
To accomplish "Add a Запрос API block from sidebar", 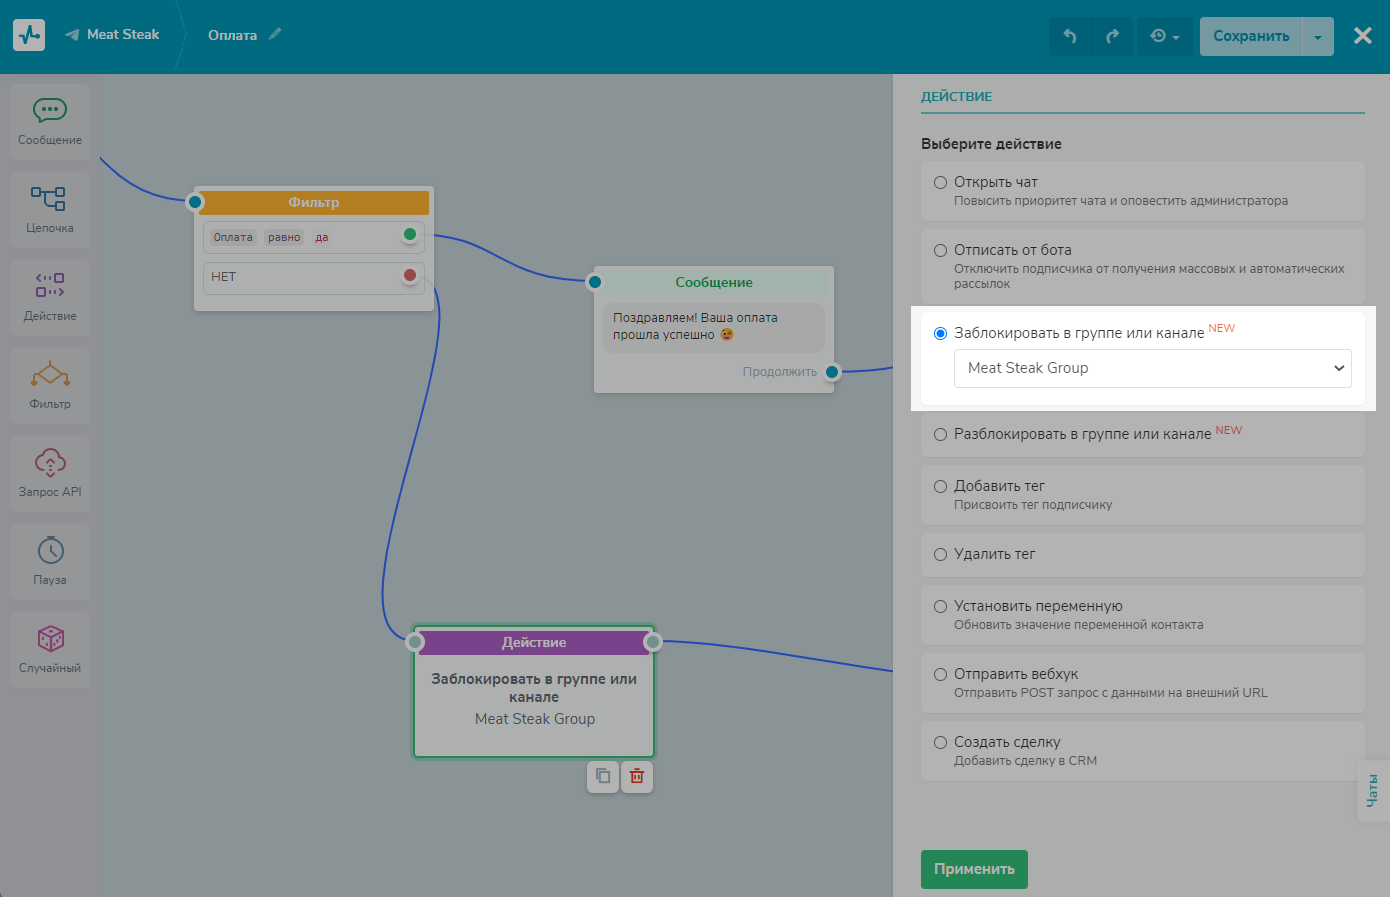I will (x=50, y=463).
